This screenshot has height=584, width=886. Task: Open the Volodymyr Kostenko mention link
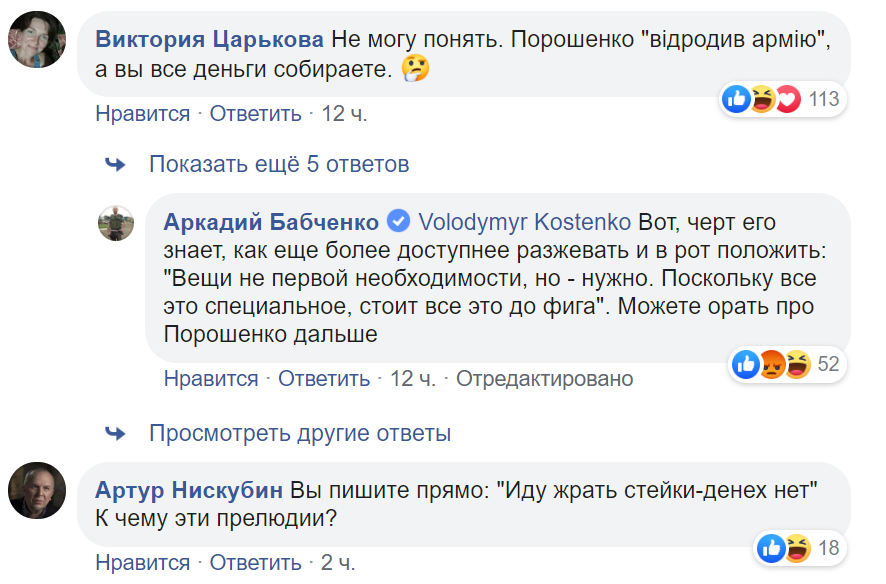click(x=524, y=221)
